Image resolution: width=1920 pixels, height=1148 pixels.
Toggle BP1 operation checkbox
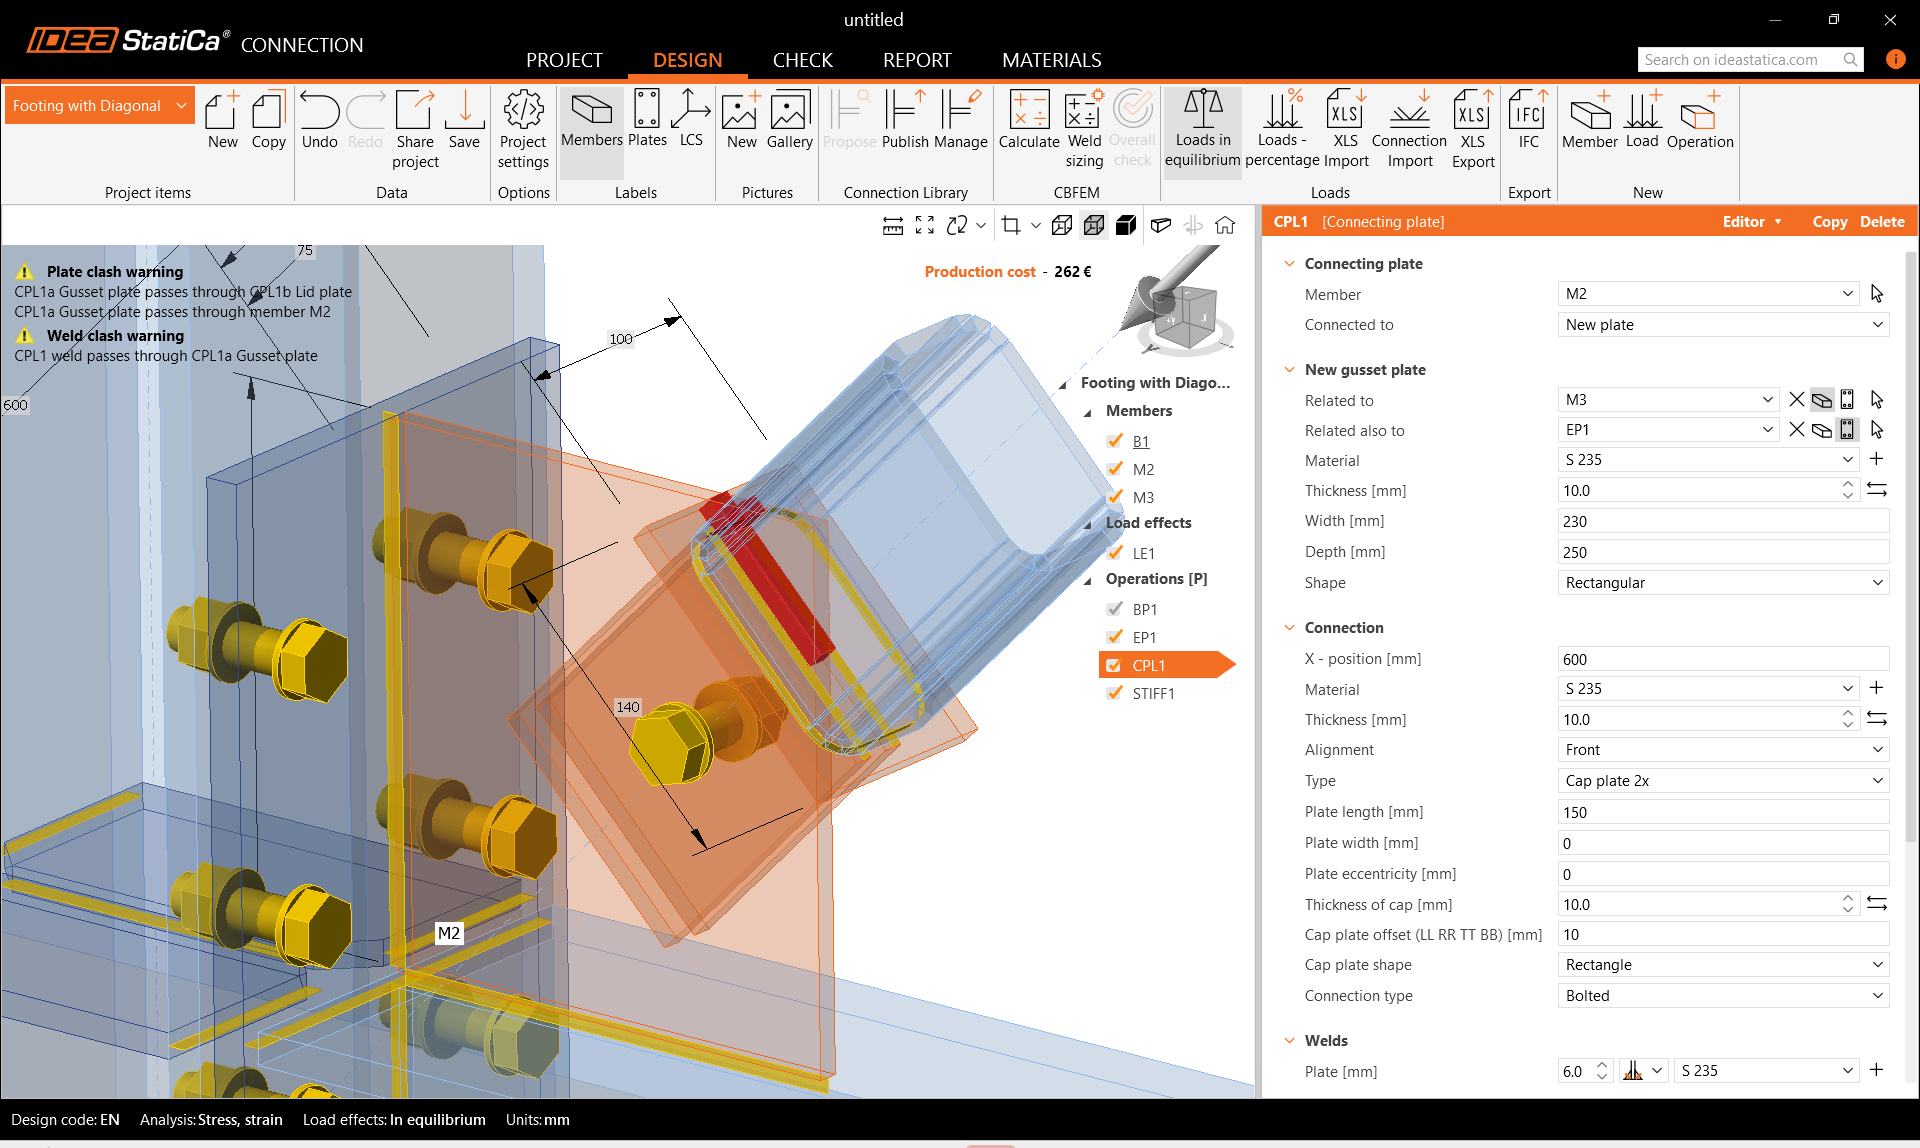coord(1115,609)
